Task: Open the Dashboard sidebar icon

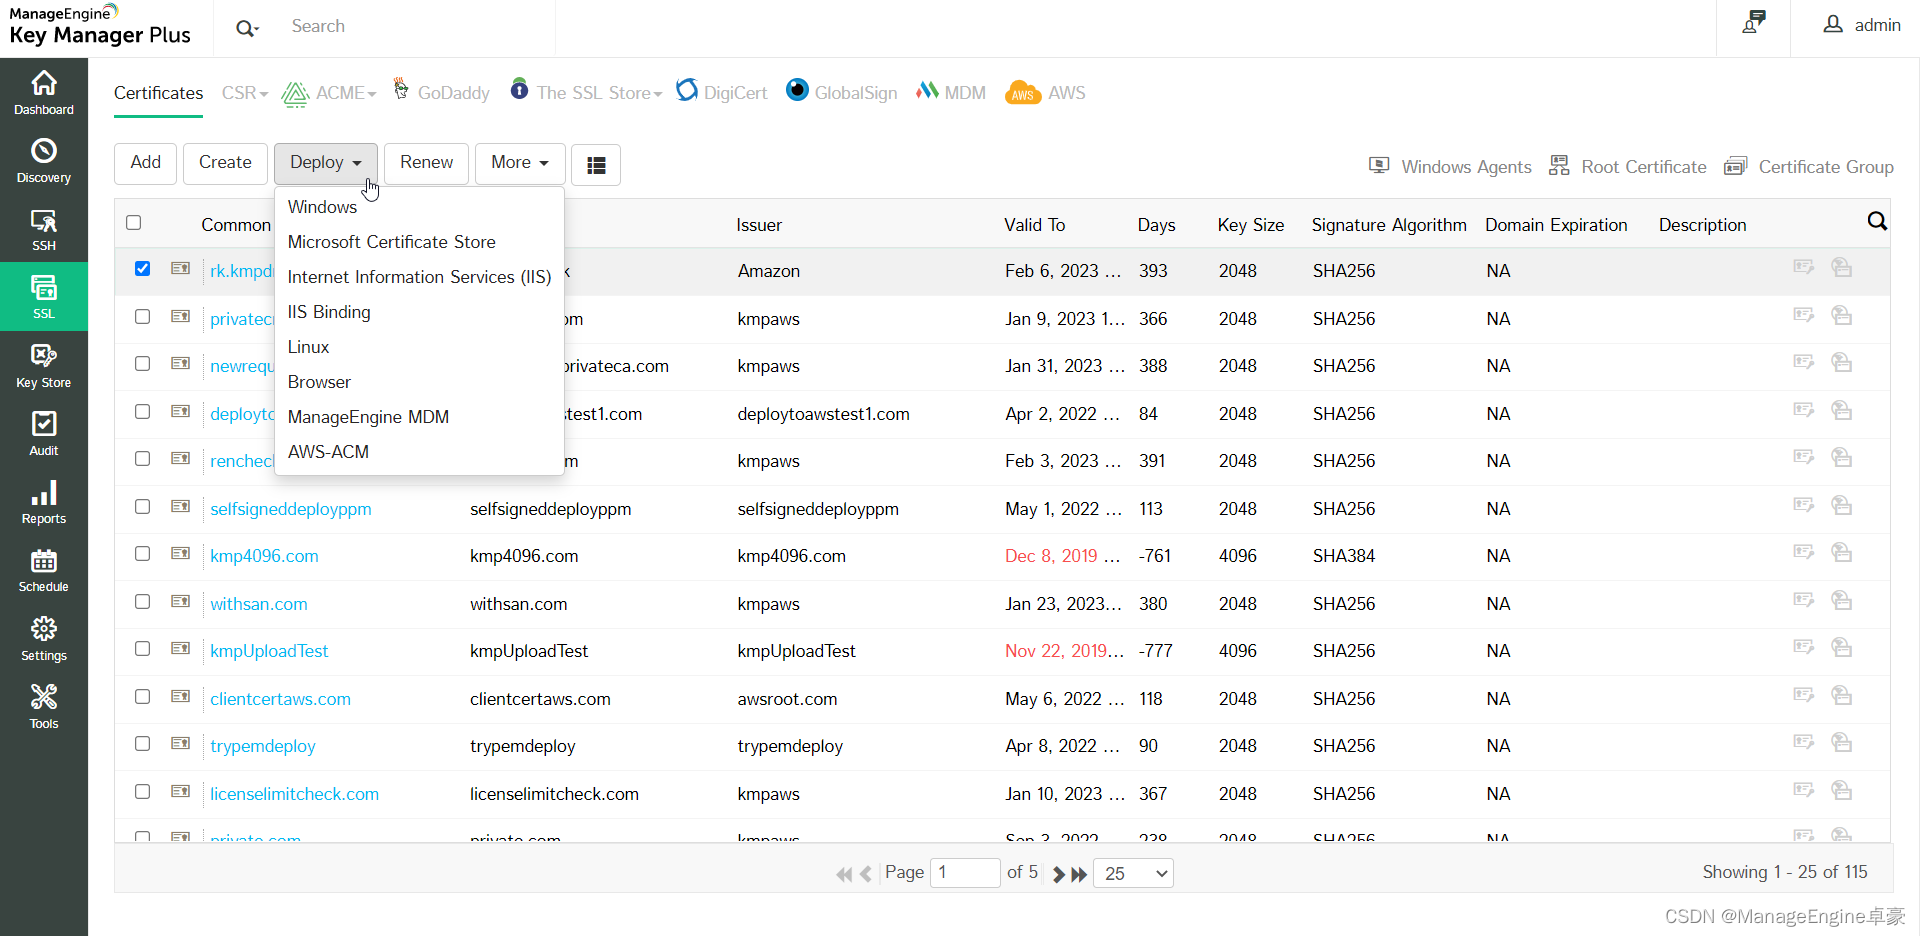Action: point(44,92)
